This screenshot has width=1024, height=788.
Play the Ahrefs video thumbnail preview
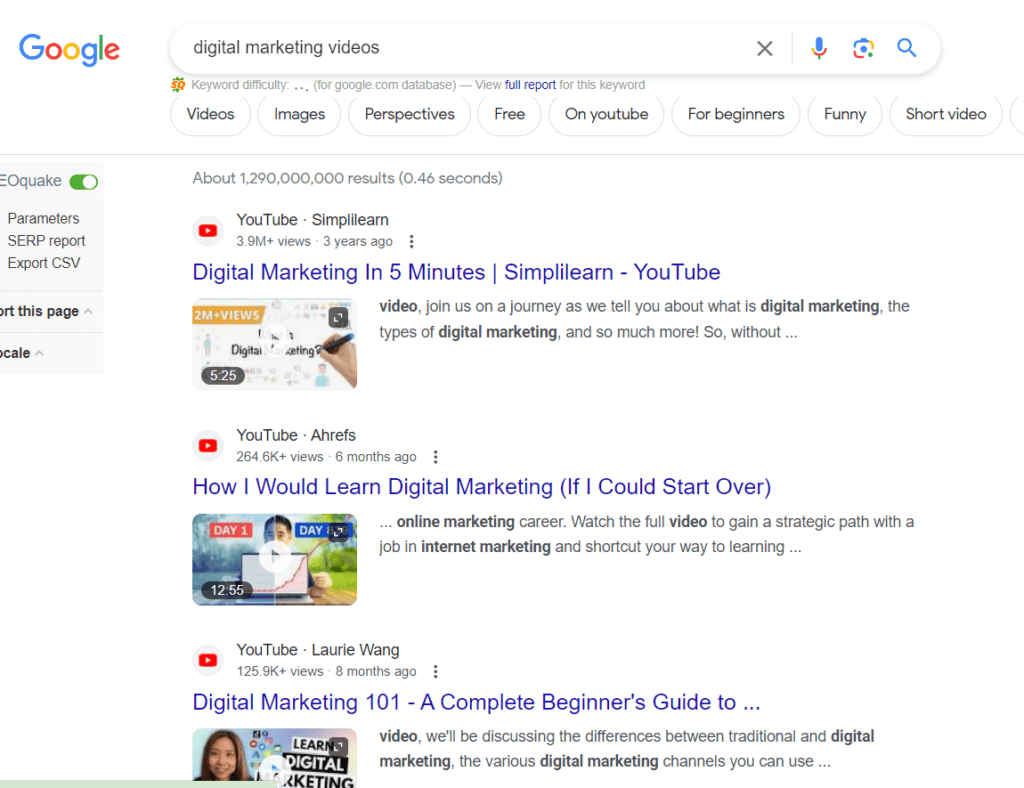coord(275,557)
